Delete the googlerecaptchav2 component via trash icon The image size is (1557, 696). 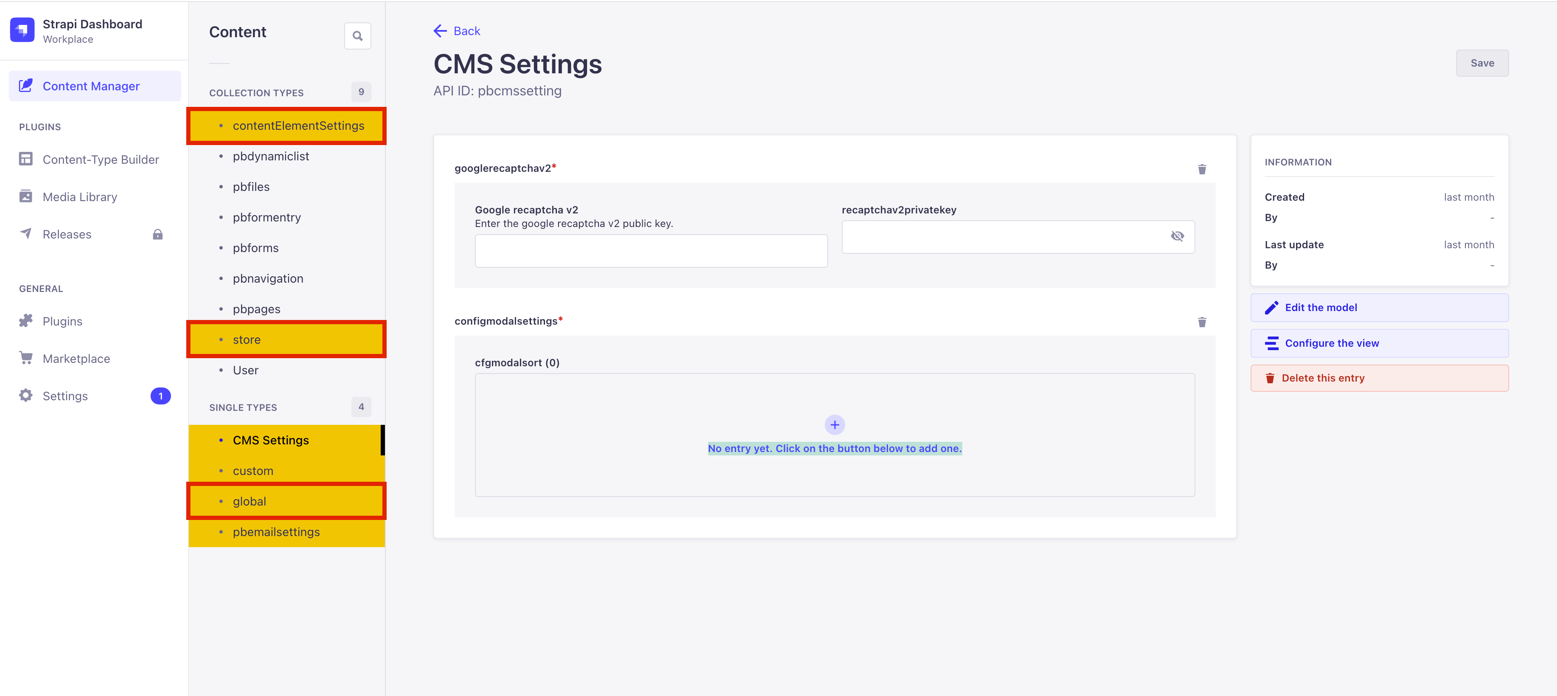1202,169
